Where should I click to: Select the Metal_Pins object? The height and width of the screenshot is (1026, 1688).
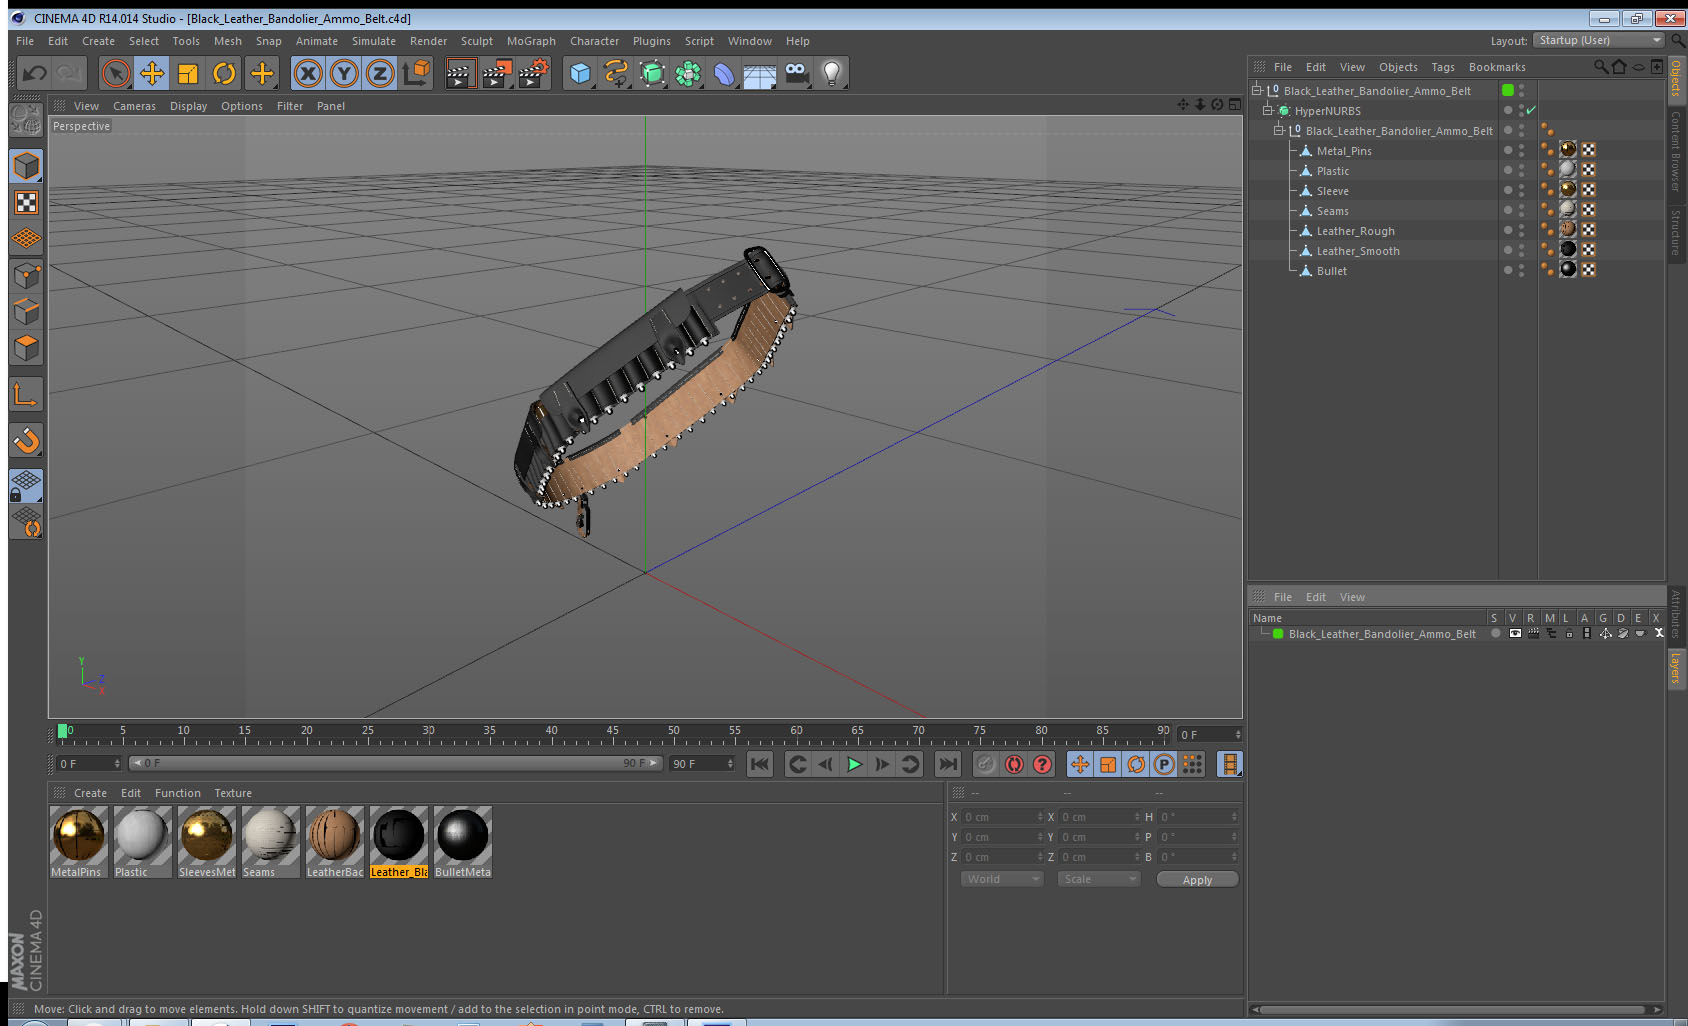(1344, 151)
